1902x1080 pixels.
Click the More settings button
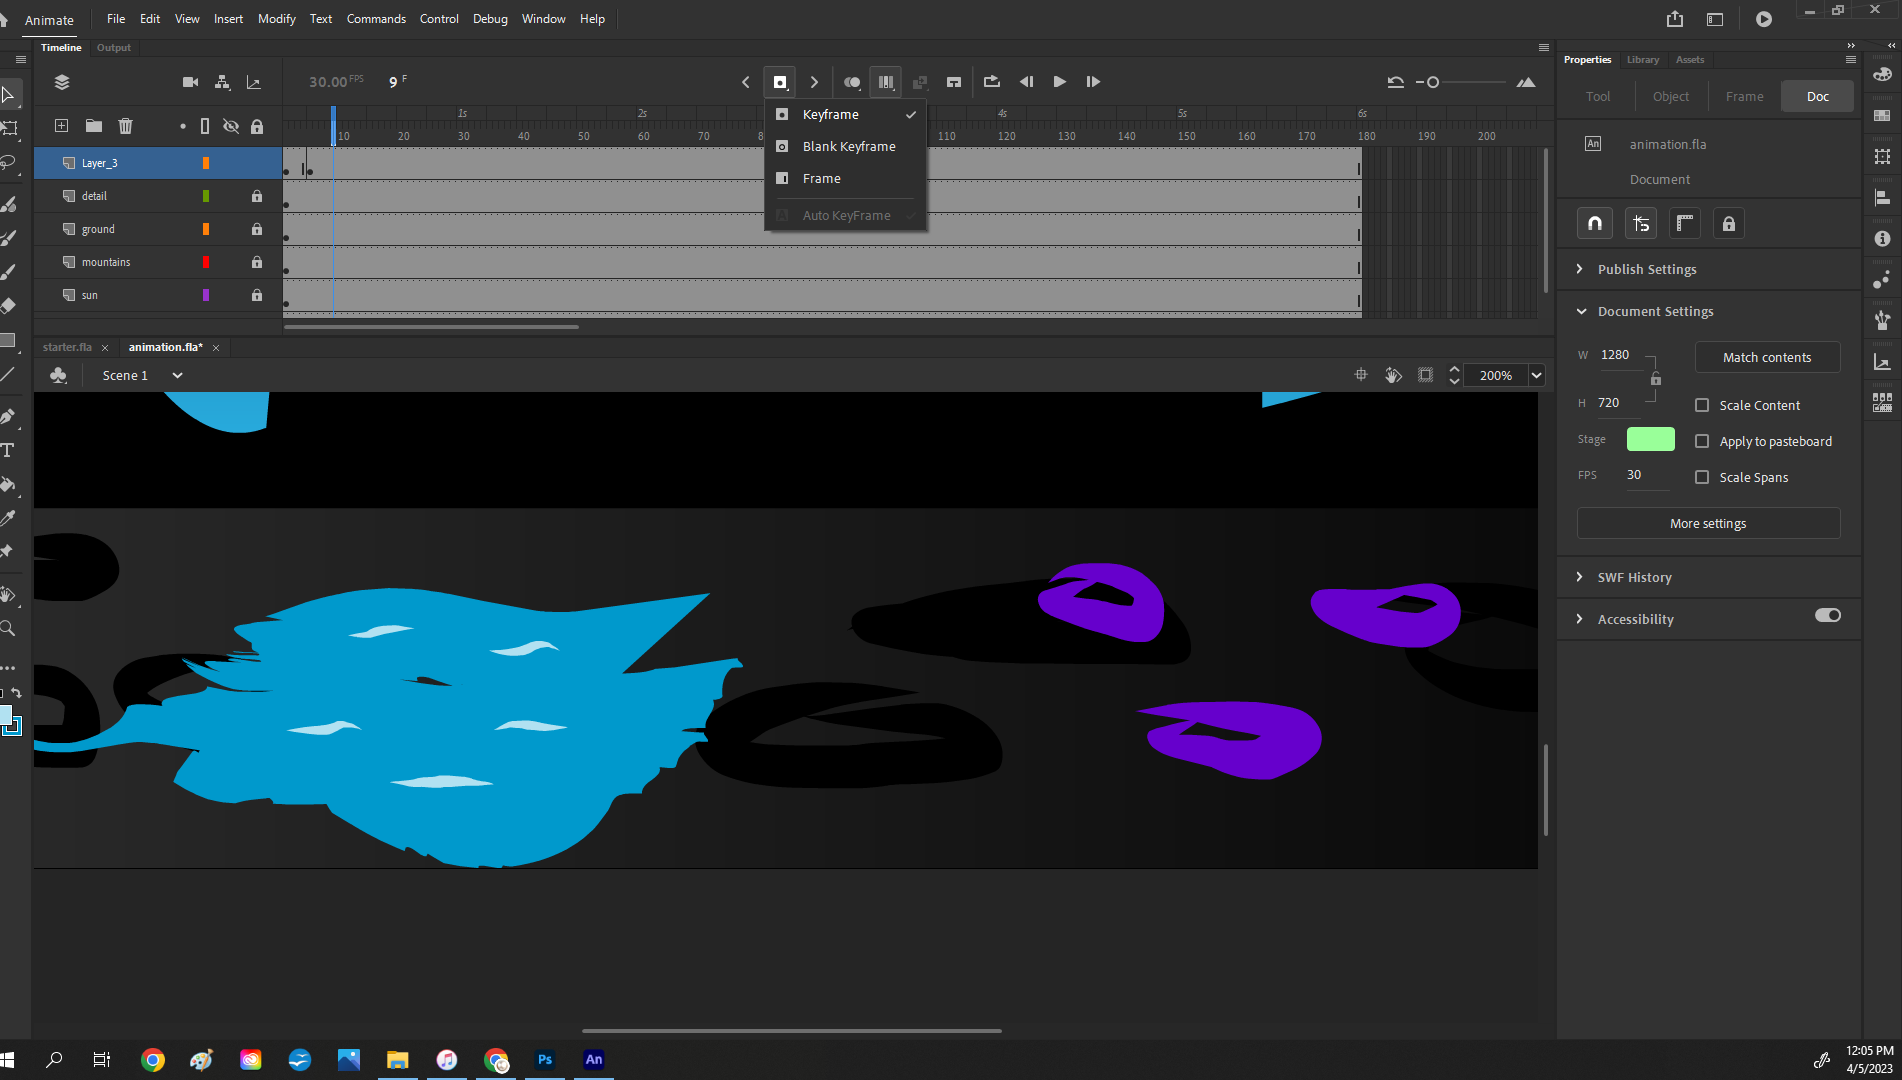(x=1708, y=522)
